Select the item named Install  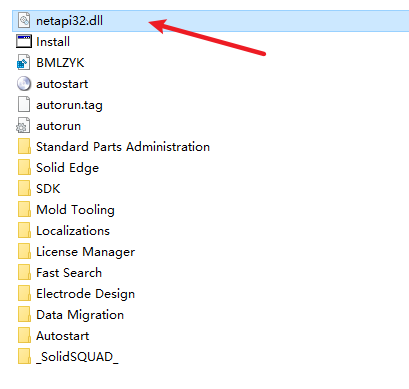53,42
